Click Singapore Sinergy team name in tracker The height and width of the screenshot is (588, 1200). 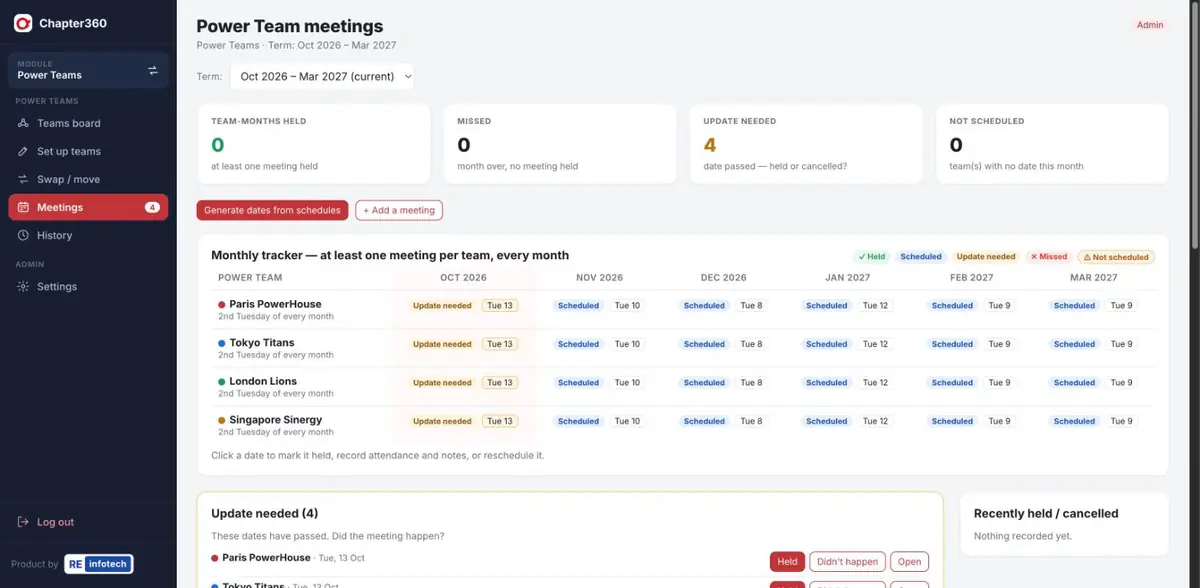tap(276, 420)
